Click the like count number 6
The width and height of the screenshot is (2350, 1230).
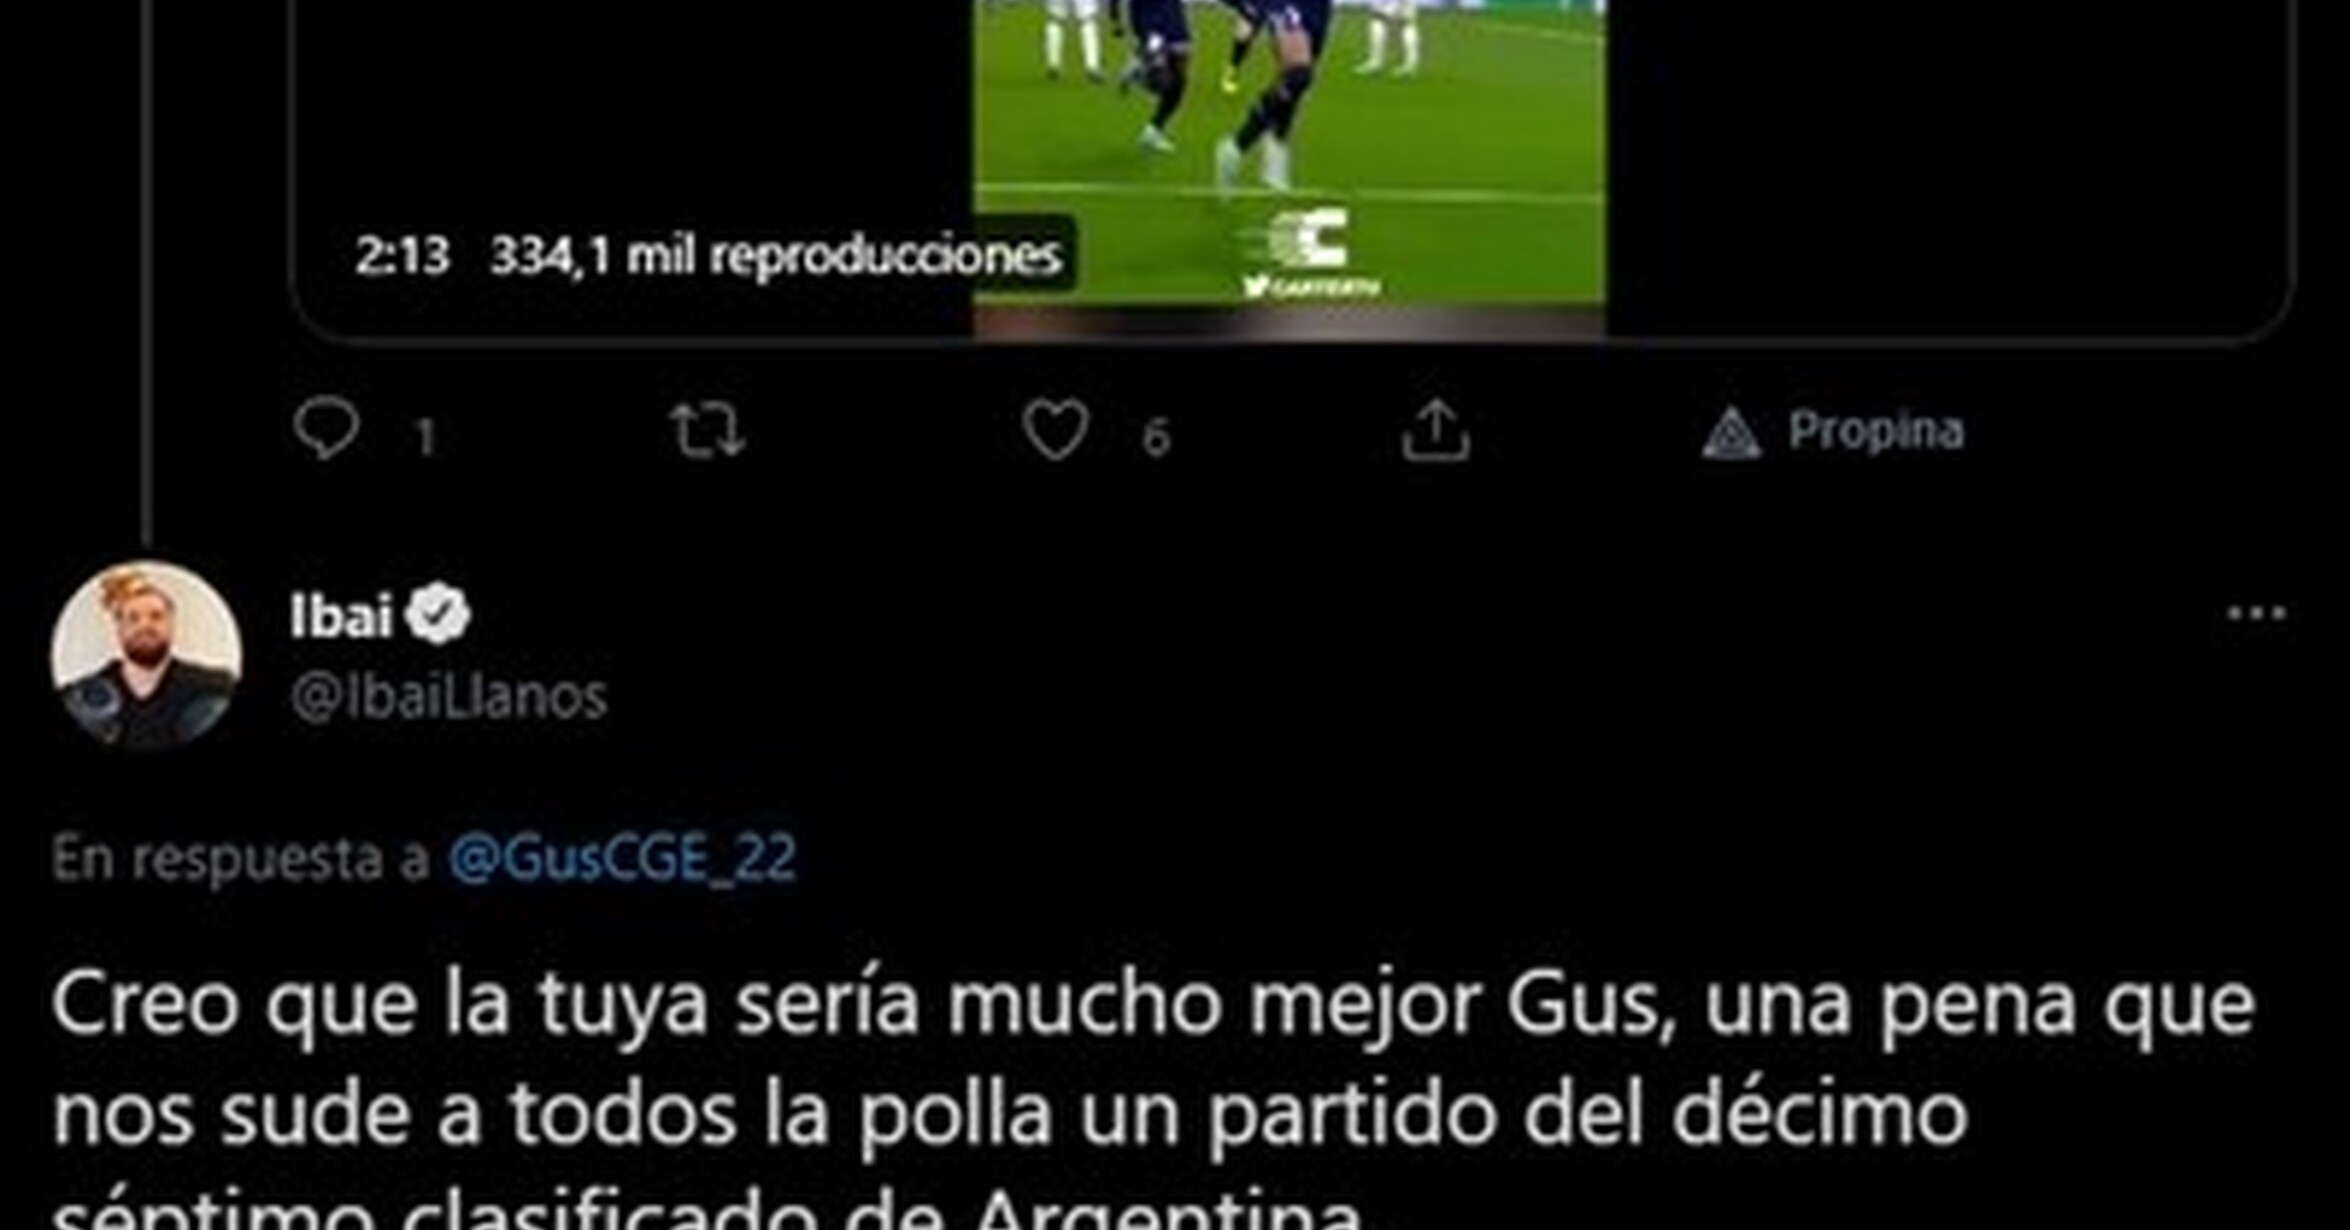point(1156,437)
